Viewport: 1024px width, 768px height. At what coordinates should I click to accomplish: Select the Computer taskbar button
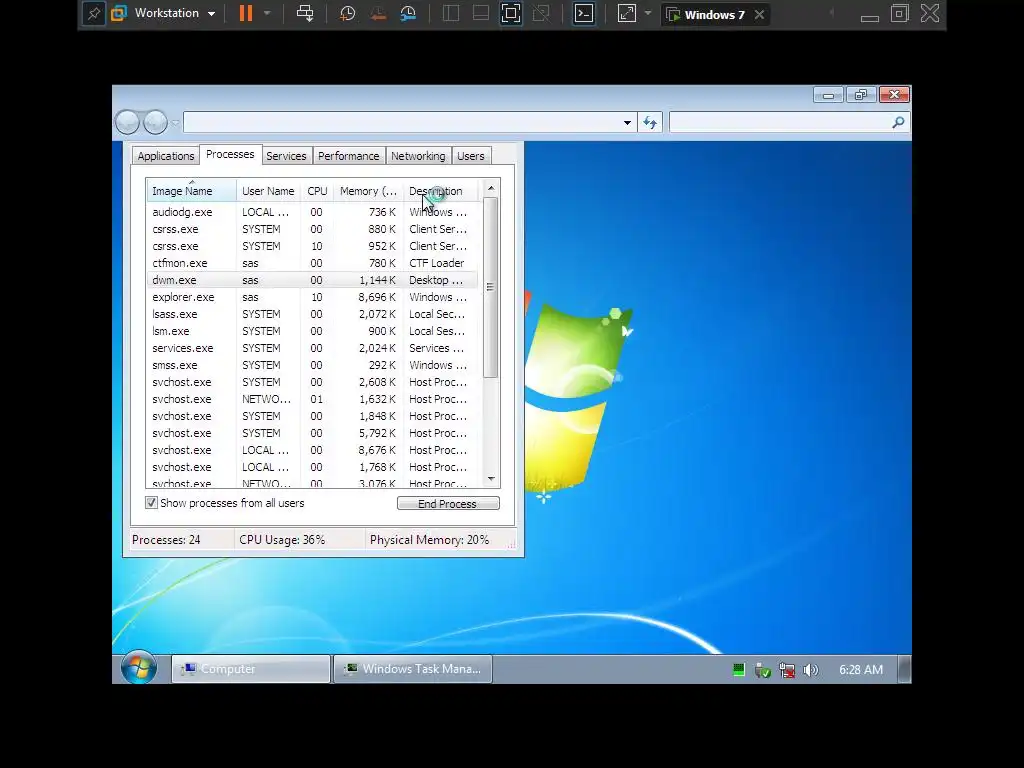(x=251, y=669)
